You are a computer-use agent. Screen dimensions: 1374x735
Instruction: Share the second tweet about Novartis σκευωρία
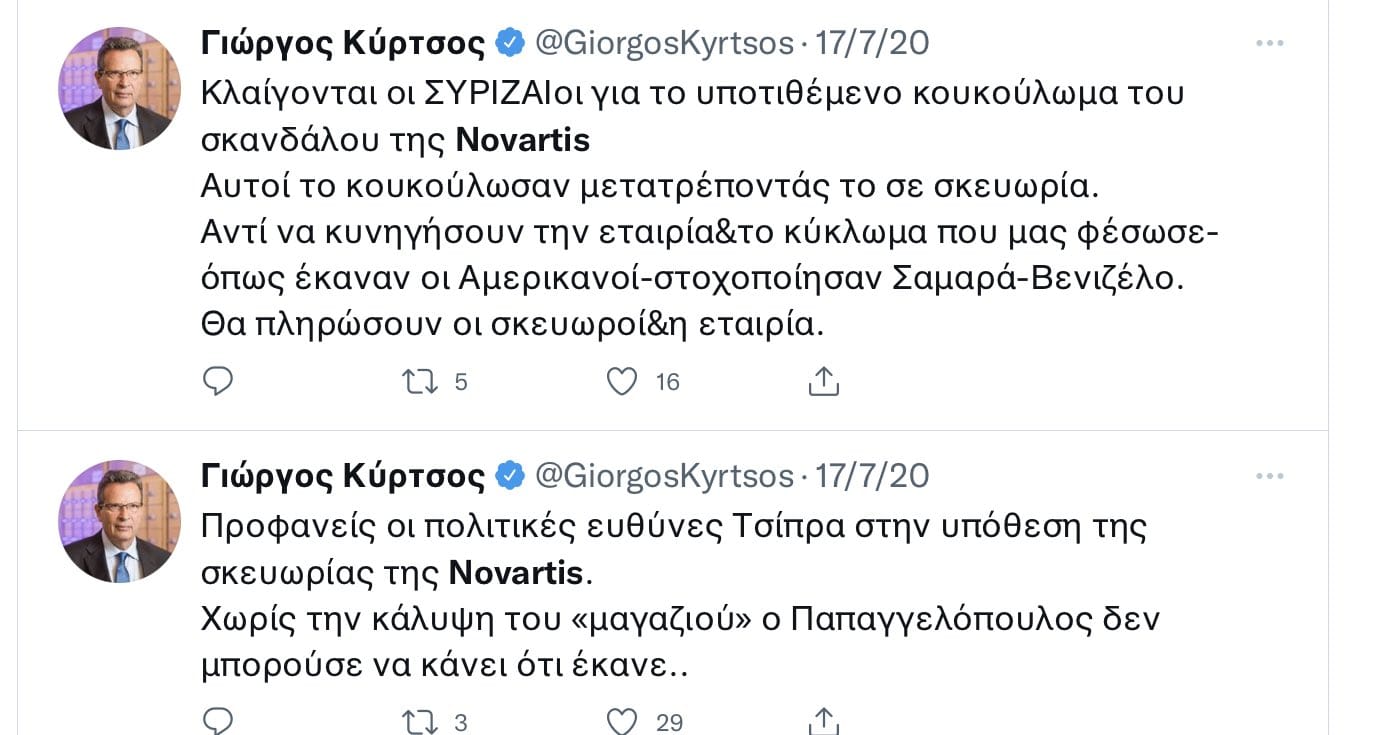pos(823,720)
